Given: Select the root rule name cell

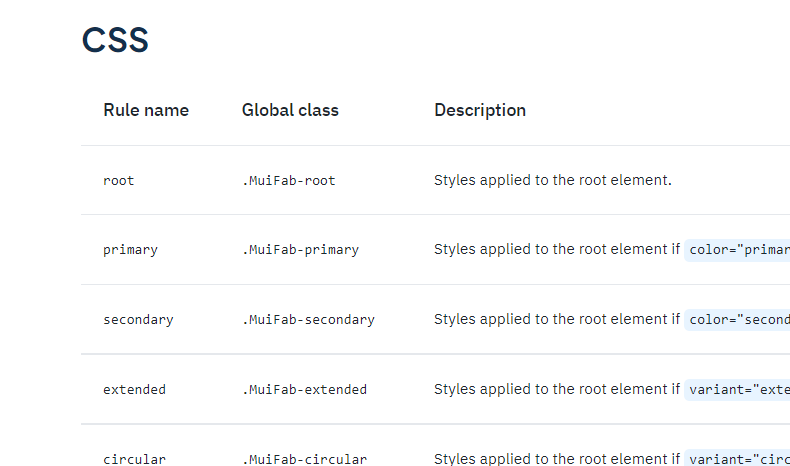Looking at the screenshot, I should pos(119,181).
